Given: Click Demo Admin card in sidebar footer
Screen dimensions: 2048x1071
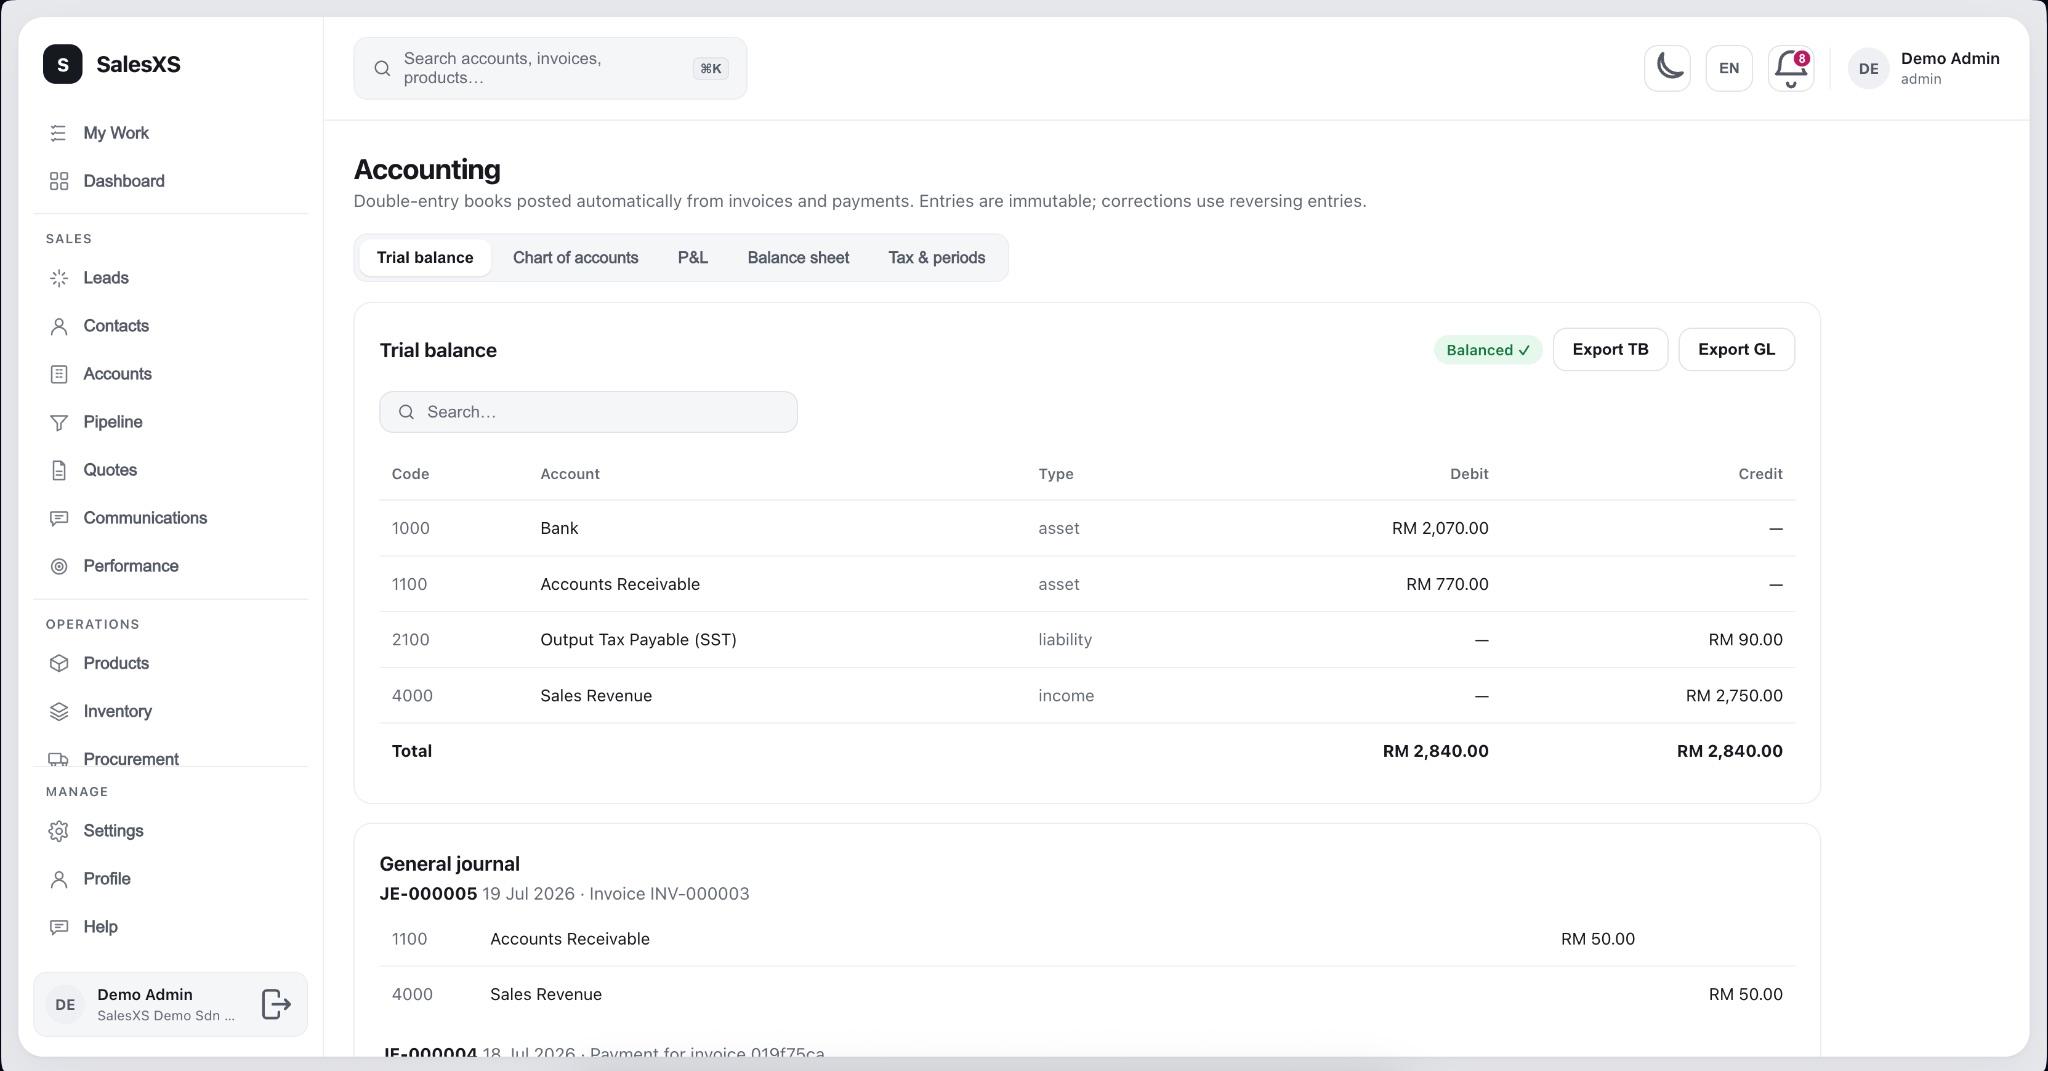Looking at the screenshot, I should click(170, 1004).
